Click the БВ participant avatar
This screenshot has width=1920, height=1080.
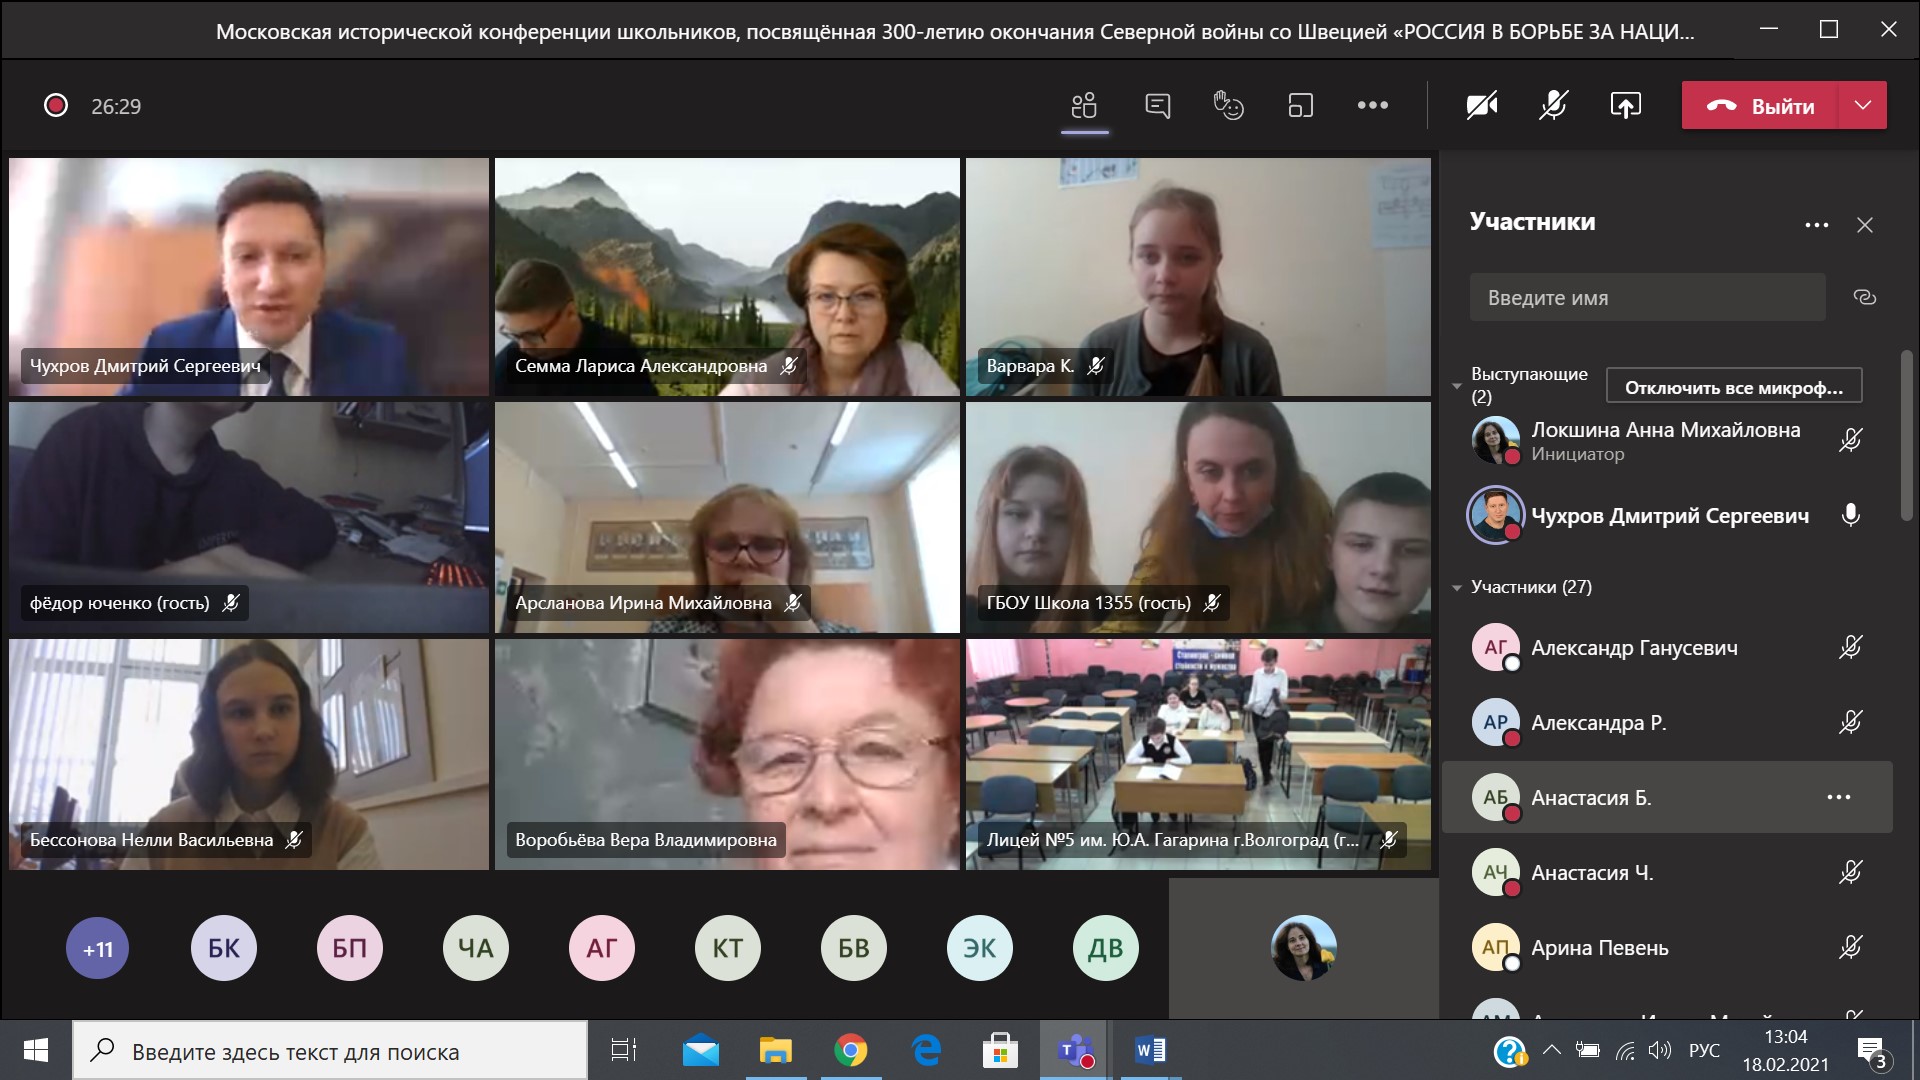coord(854,948)
